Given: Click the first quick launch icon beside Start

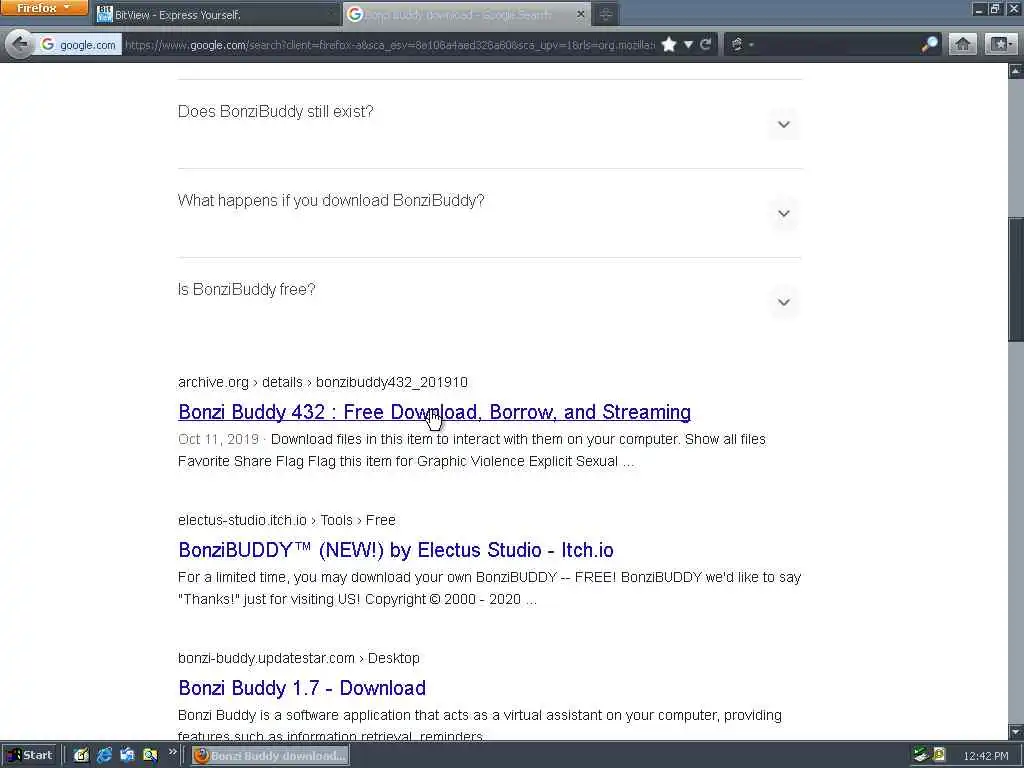Looking at the screenshot, I should tap(81, 755).
